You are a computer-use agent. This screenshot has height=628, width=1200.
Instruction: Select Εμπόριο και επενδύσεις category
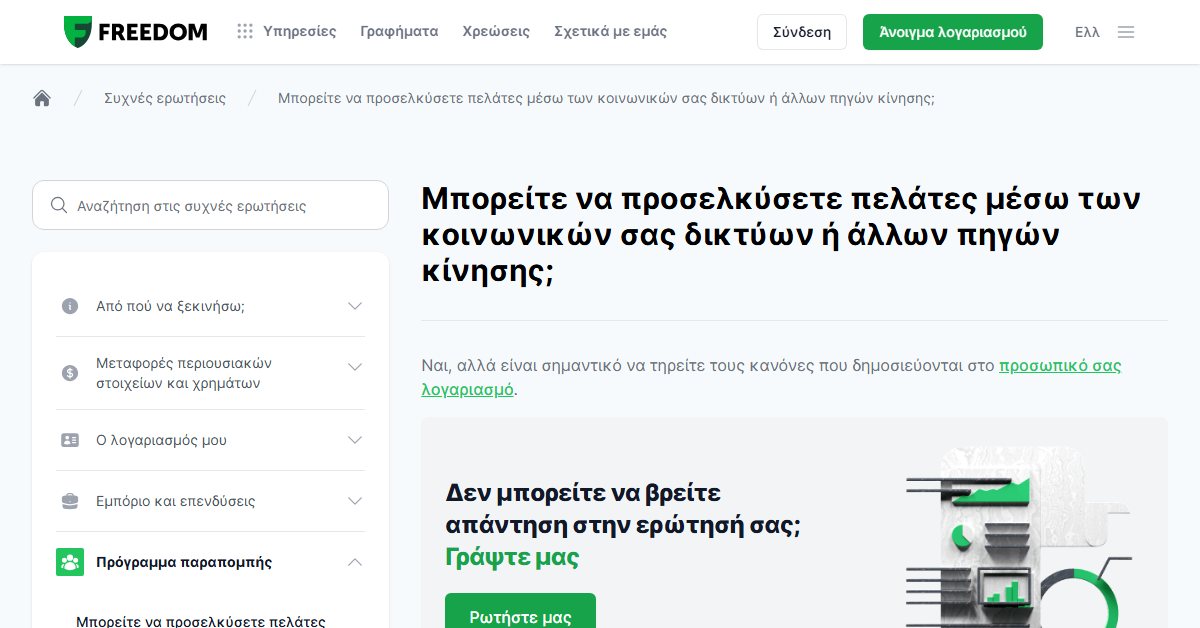[175, 501]
